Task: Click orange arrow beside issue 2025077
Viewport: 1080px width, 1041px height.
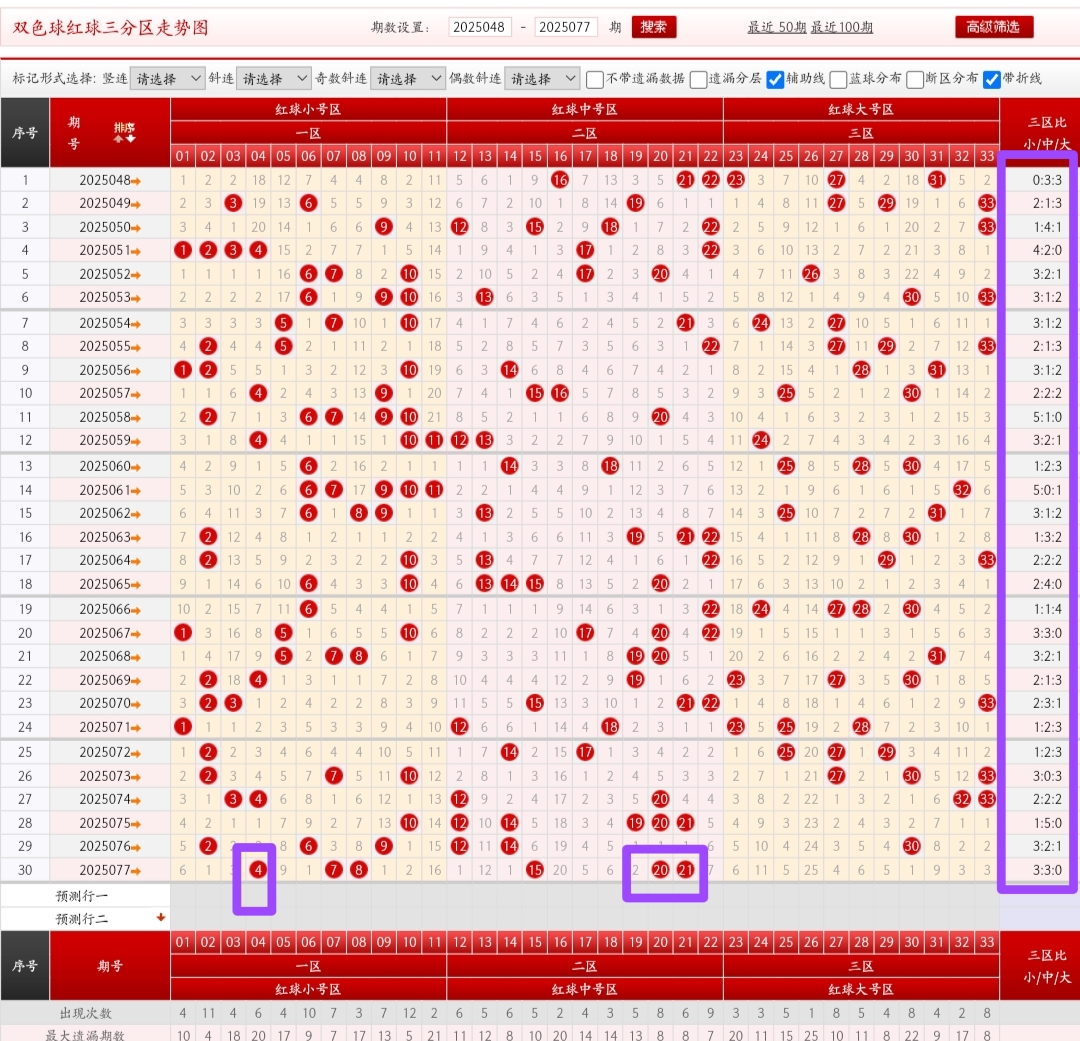Action: pyautogui.click(x=136, y=871)
